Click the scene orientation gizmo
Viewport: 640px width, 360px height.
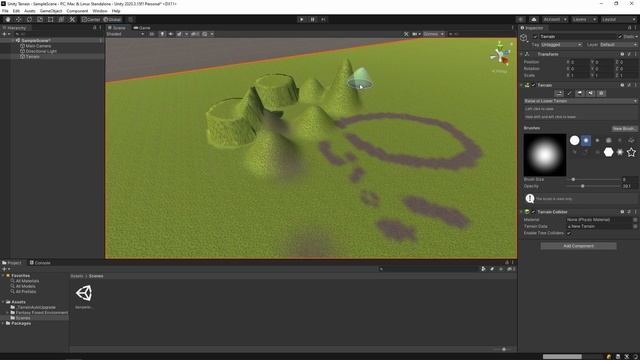500,54
